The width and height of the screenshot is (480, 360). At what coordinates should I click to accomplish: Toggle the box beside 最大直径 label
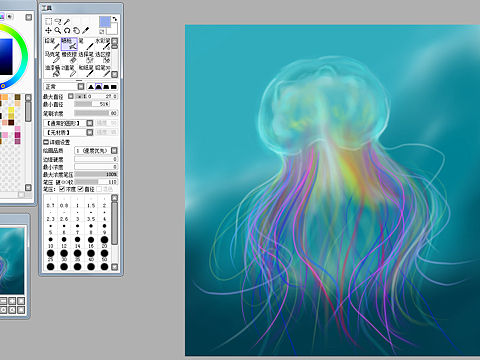coord(71,96)
